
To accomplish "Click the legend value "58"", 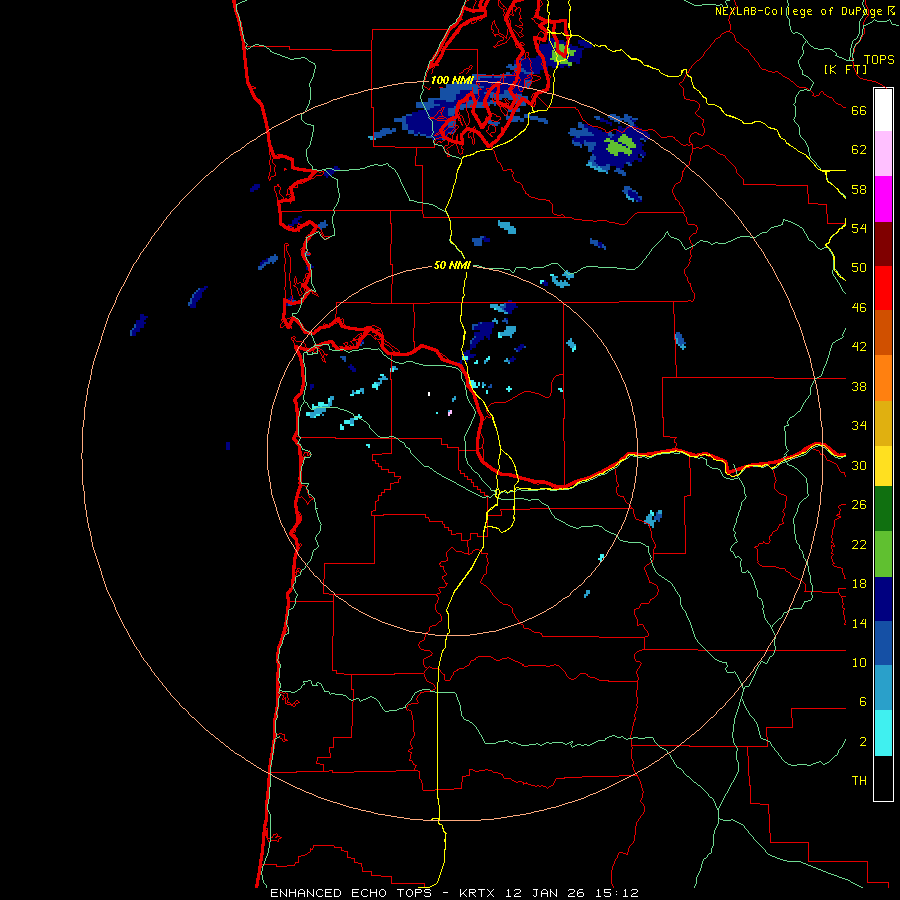I will point(859,189).
